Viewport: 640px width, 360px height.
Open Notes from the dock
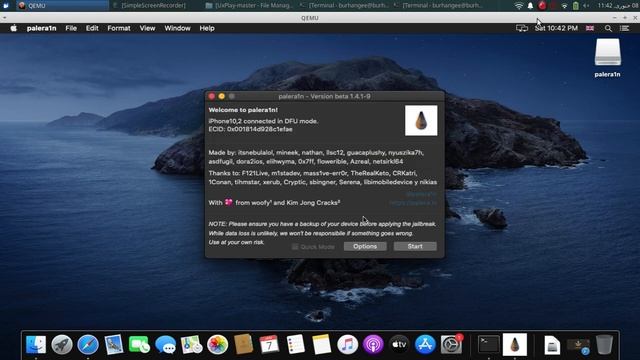tap(322, 344)
